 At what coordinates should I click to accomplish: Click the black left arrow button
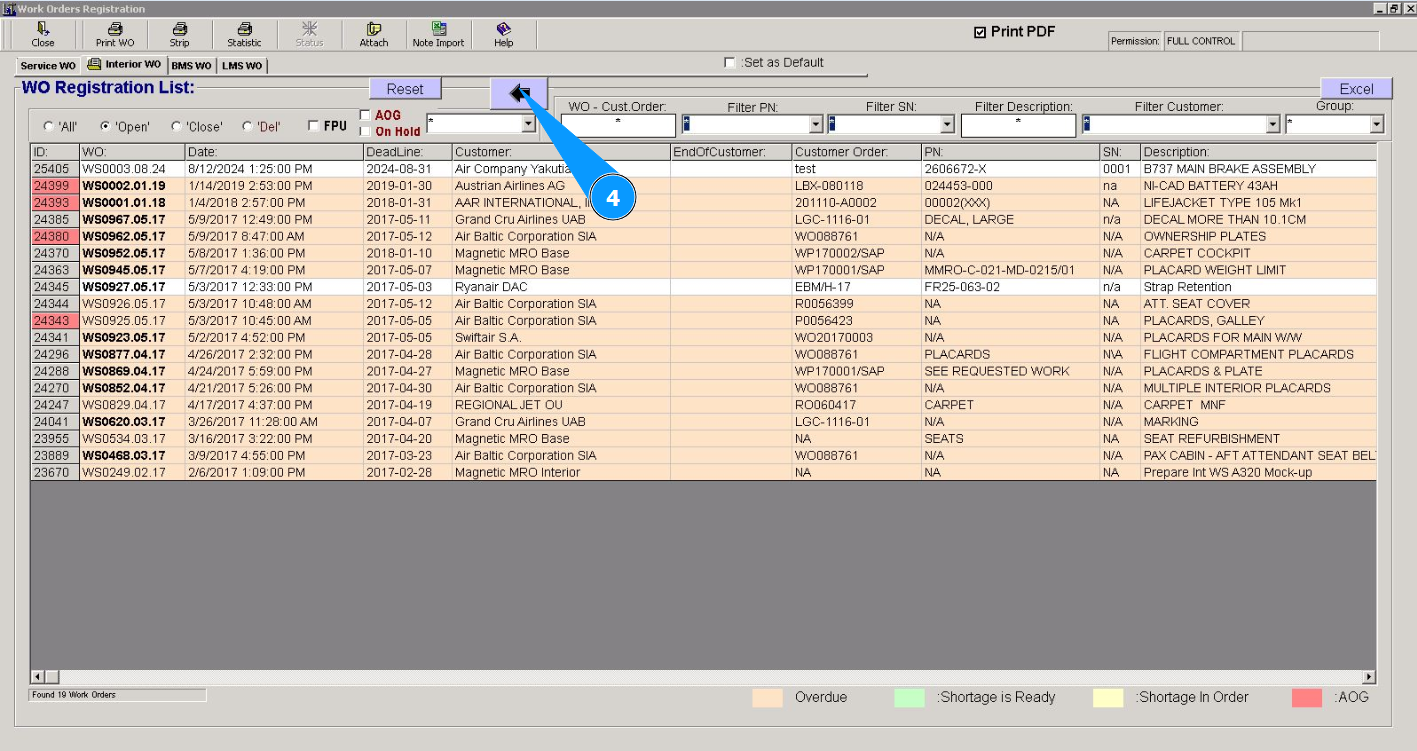pyautogui.click(x=519, y=93)
